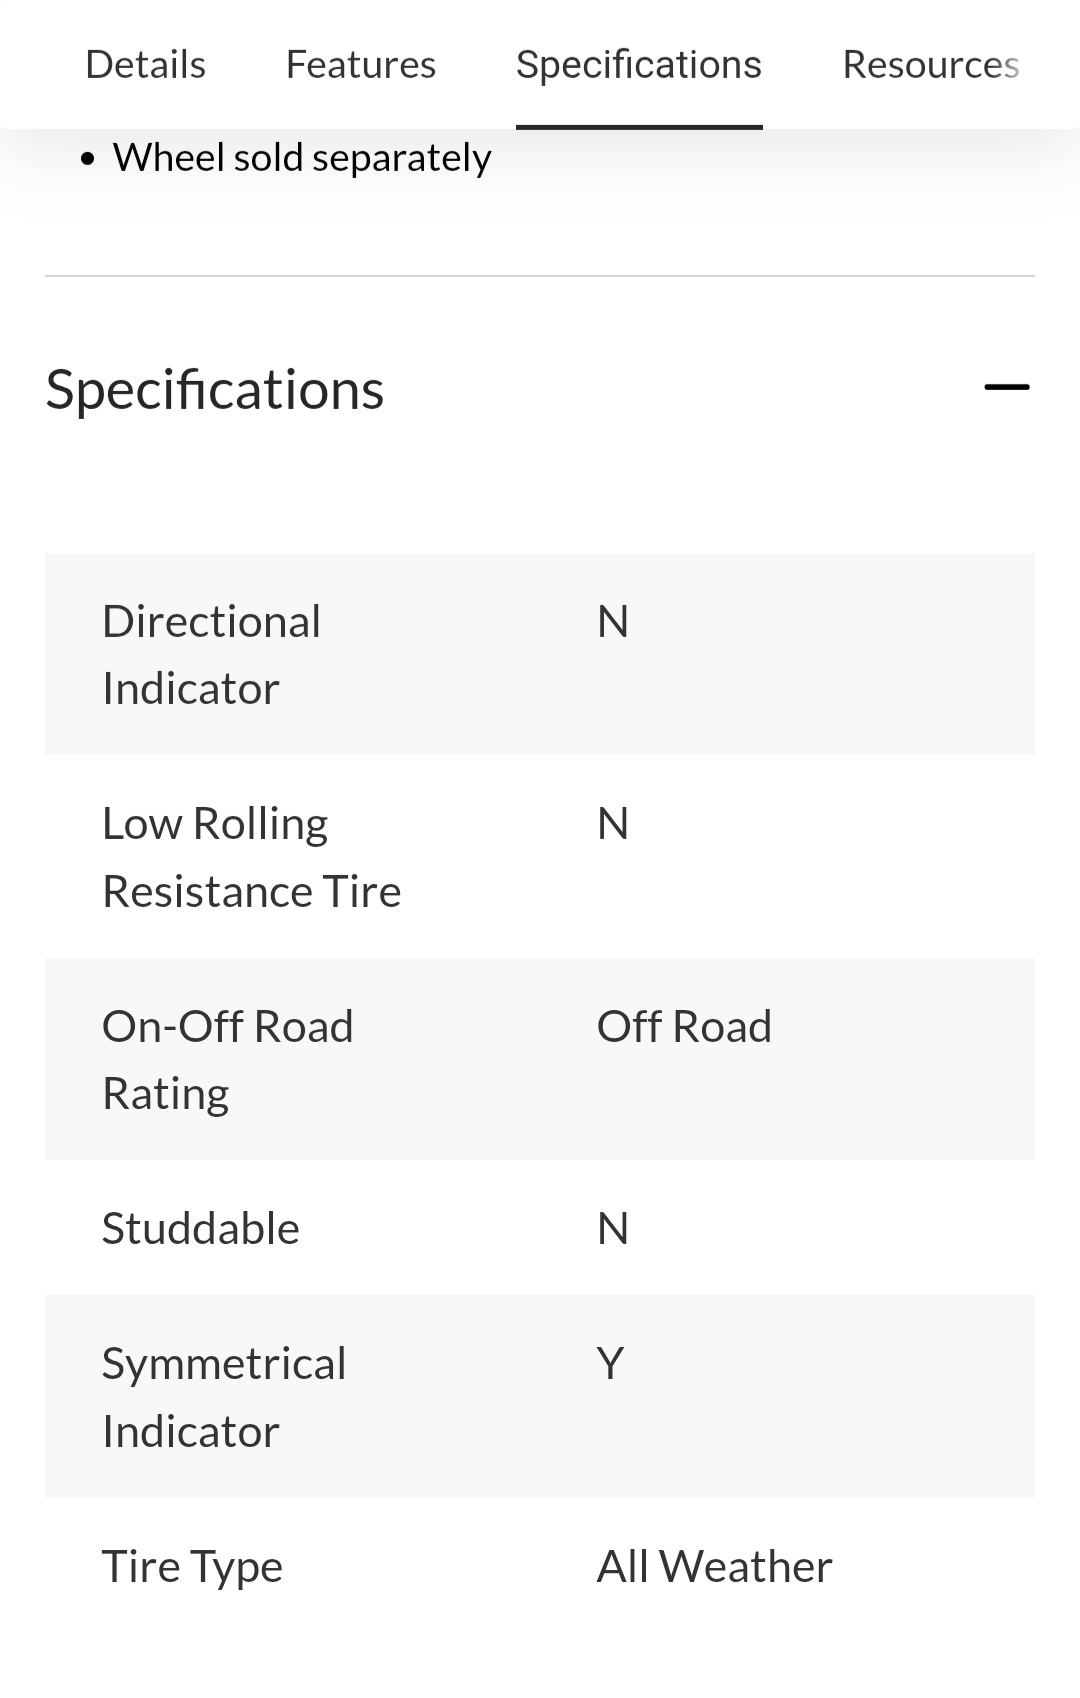
Task: Click the All Weather tire type value
Action: click(x=714, y=1567)
